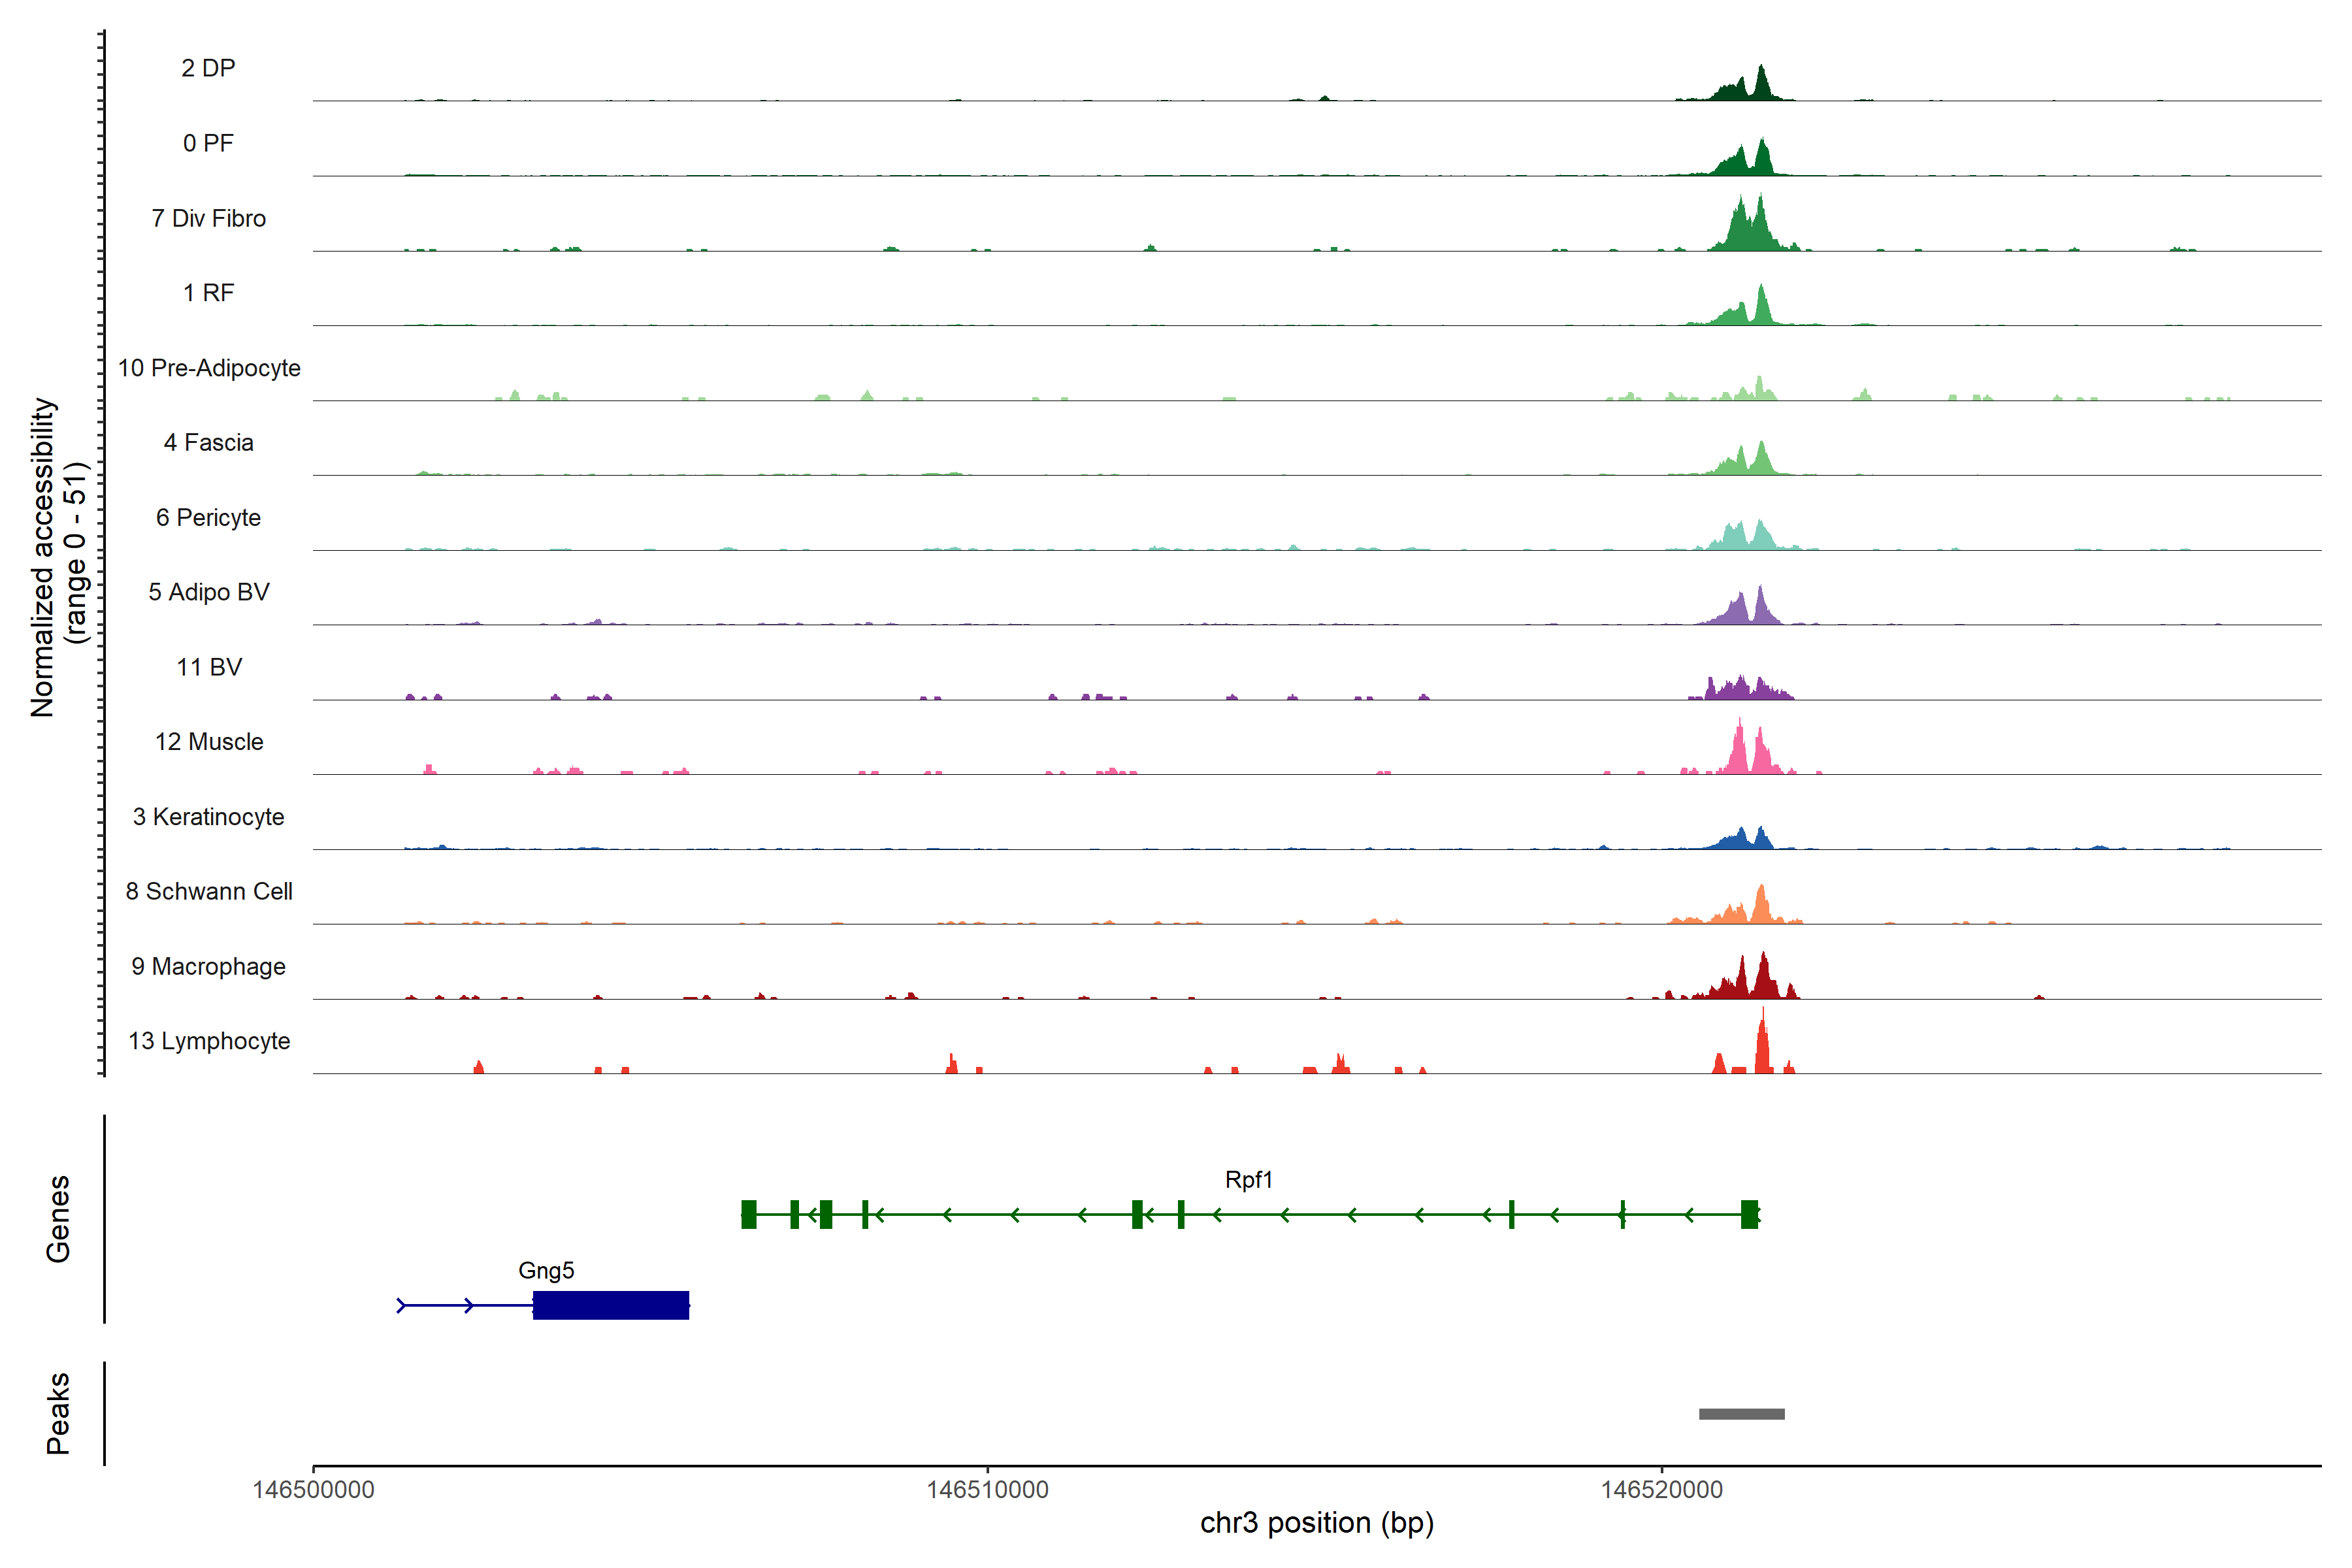Click the 9 Macrophage track label
The height and width of the screenshot is (1568, 2352).
click(208, 966)
